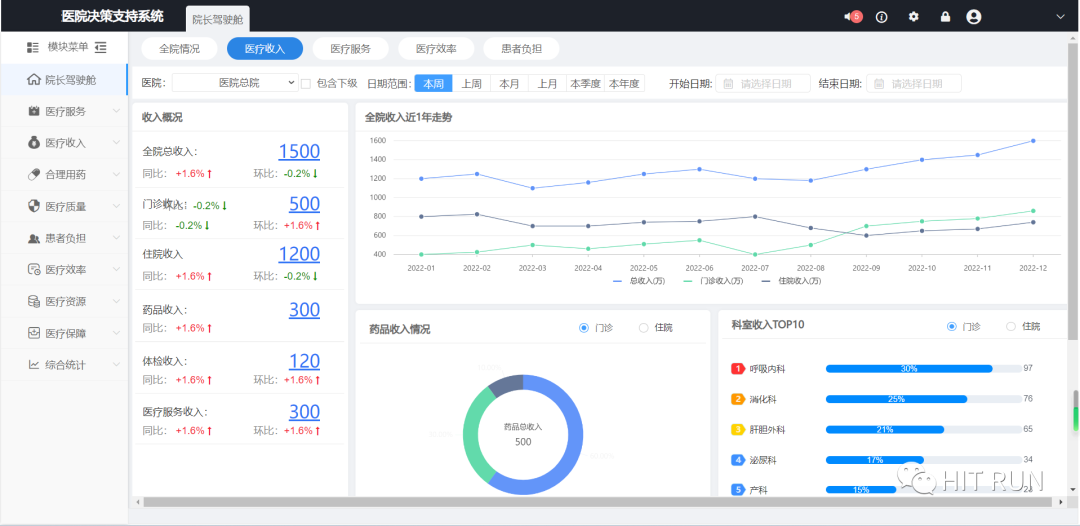Switch to the 全院情况 tab
The height and width of the screenshot is (526, 1080).
click(180, 49)
